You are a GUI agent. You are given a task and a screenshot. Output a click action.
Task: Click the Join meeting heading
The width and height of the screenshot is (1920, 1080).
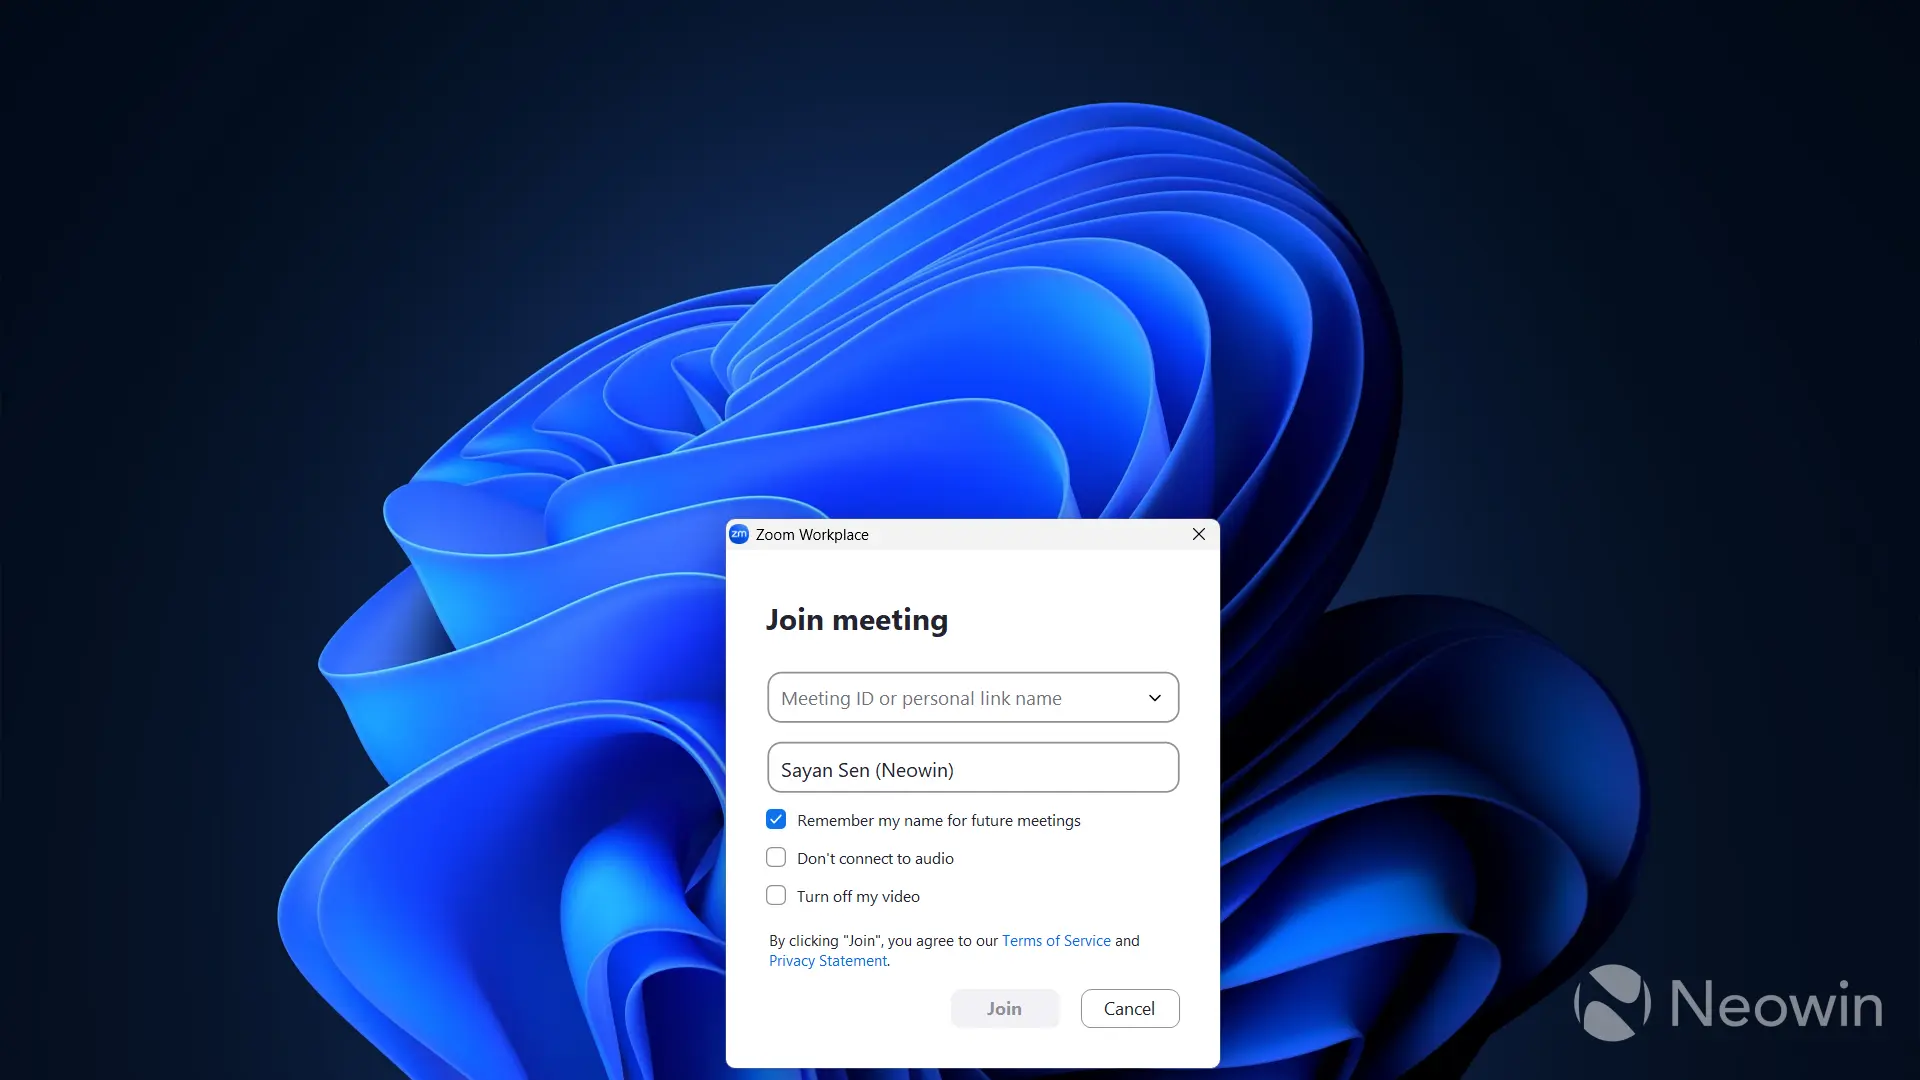pyautogui.click(x=856, y=621)
